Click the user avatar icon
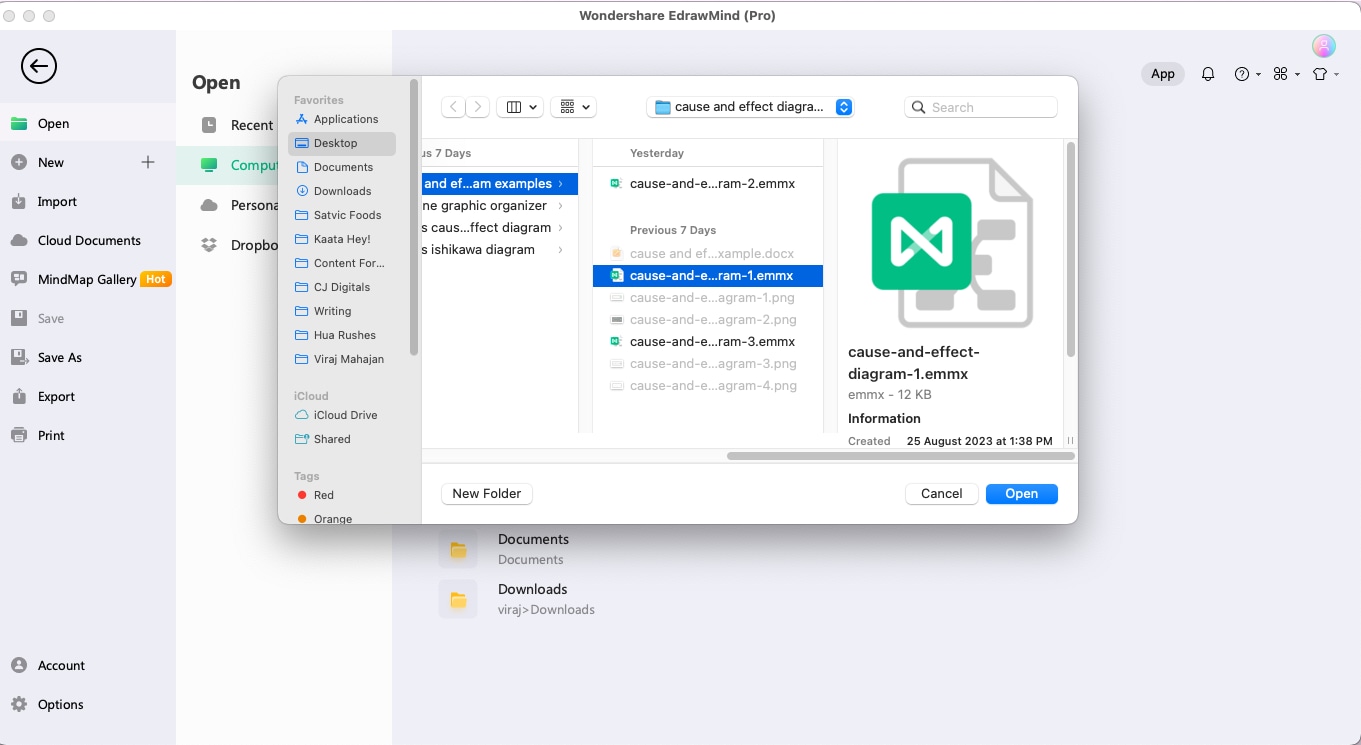Viewport: 1361px width, 745px height. pyautogui.click(x=1323, y=46)
